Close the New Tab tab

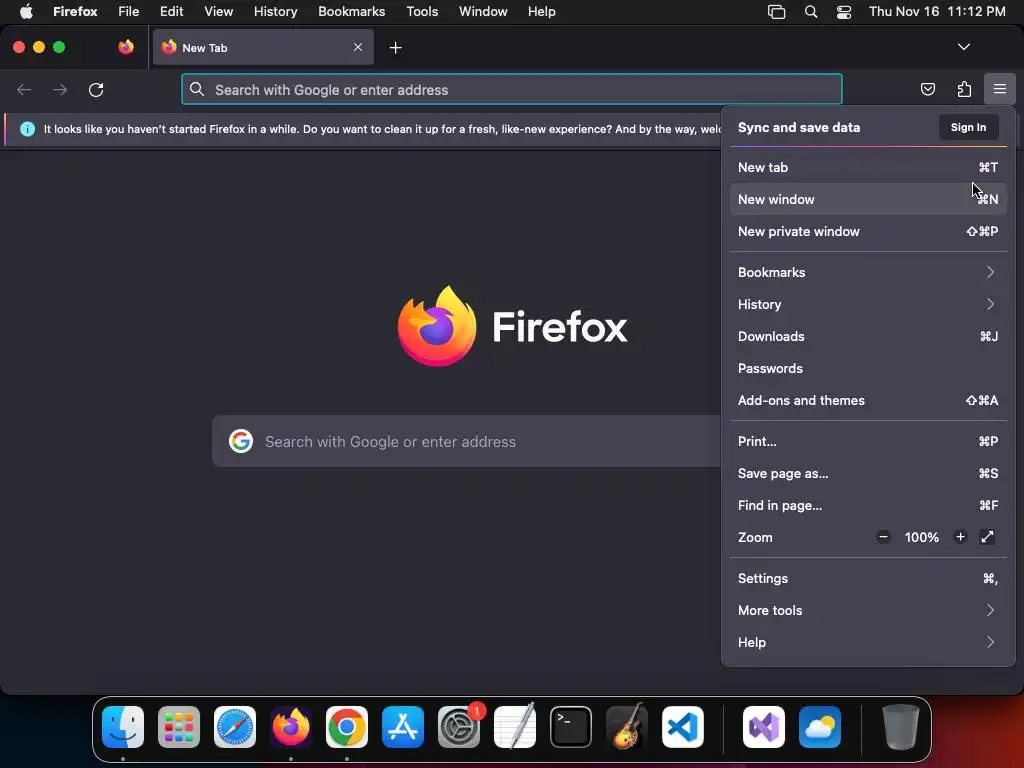(358, 47)
